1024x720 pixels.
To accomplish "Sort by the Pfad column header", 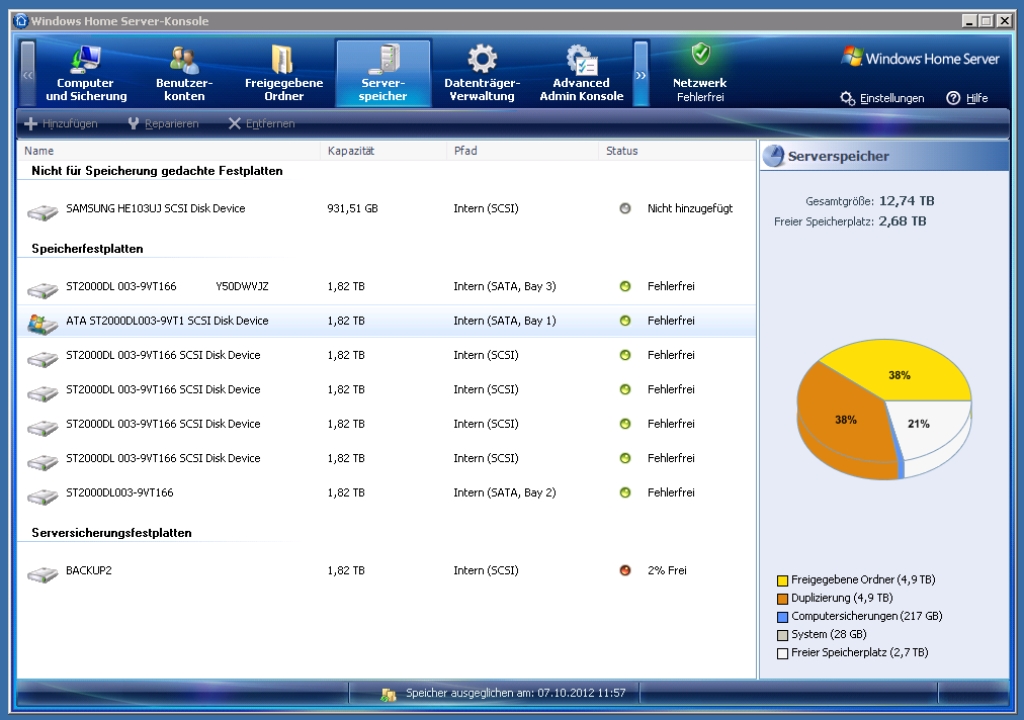I will coord(522,151).
